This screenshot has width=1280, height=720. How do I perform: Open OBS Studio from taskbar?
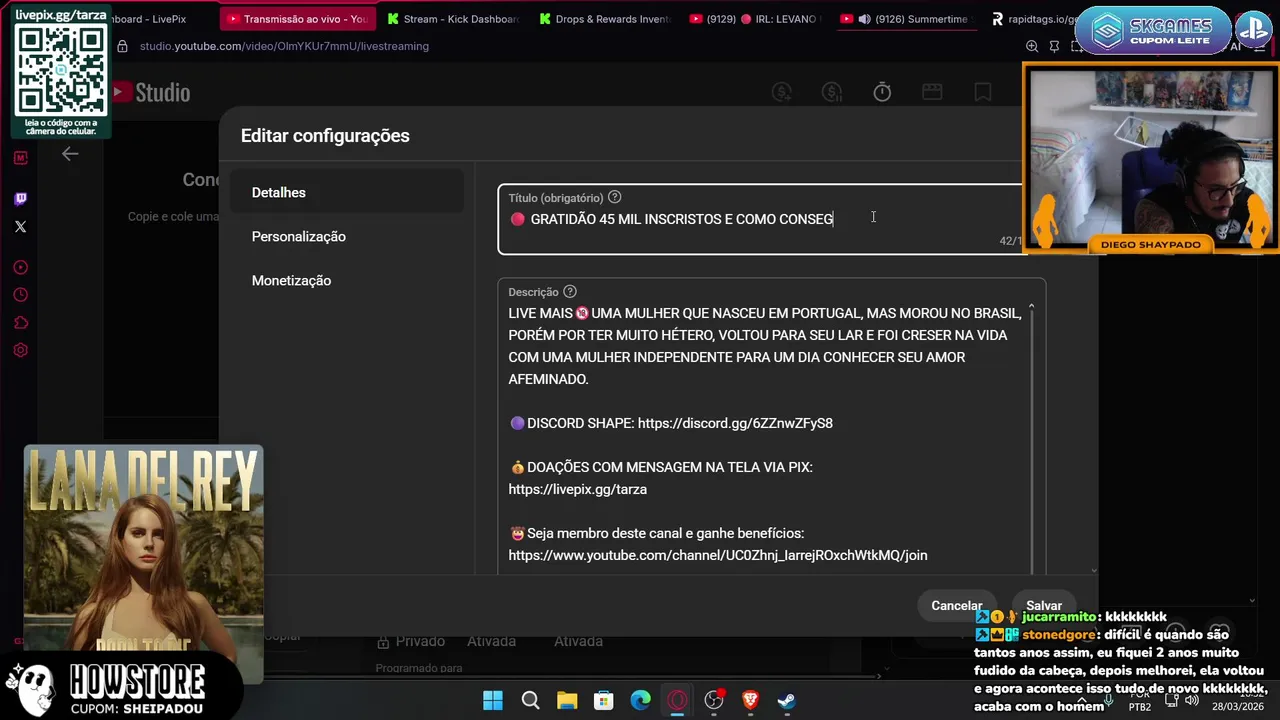pos(714,701)
